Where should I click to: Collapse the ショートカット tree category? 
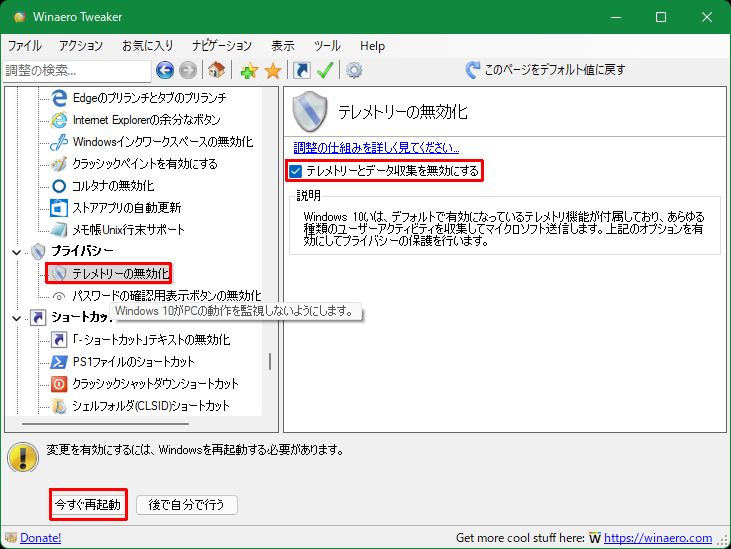coord(16,318)
